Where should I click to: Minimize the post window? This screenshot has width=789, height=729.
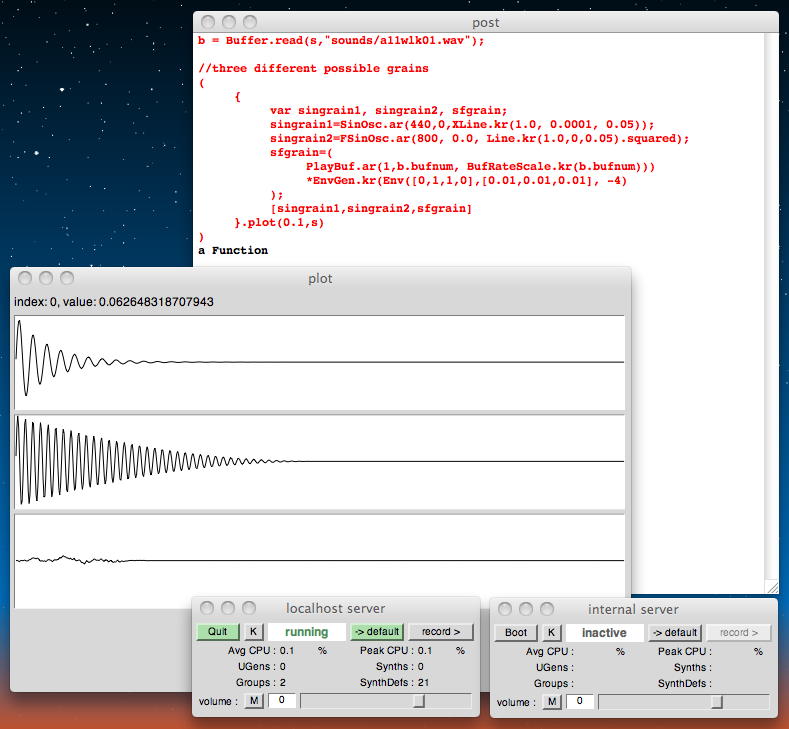click(x=229, y=22)
